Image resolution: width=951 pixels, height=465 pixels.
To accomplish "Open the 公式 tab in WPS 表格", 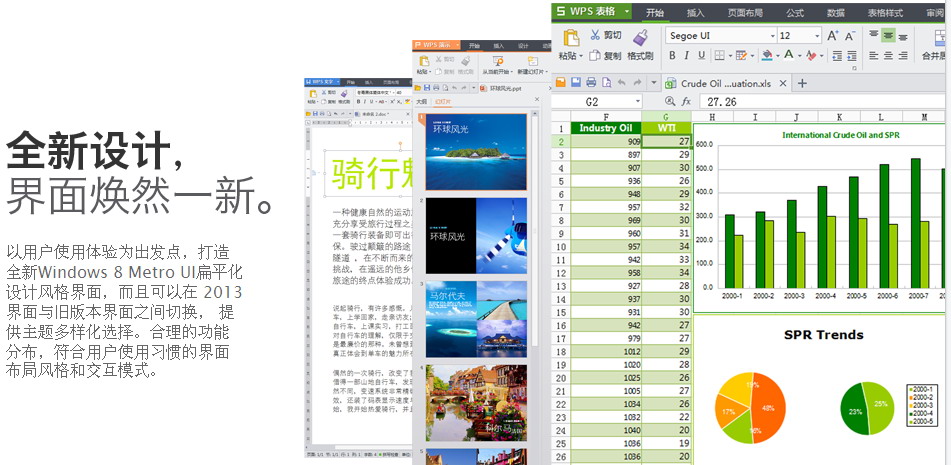I will click(795, 13).
